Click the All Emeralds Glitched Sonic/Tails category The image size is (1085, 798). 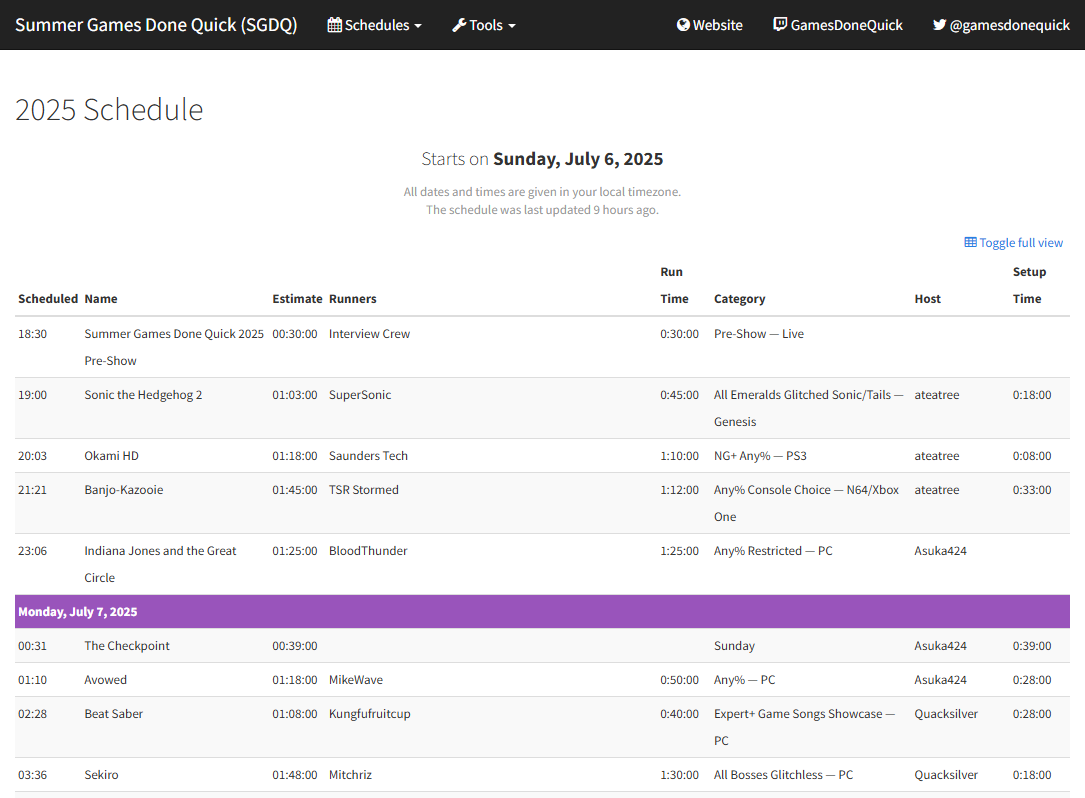(809, 408)
